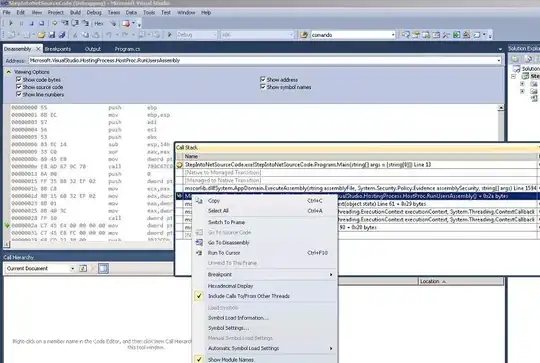Image resolution: width=540 pixels, height=363 pixels.
Task: Click the Paste toolbar icon
Action: (95, 35)
